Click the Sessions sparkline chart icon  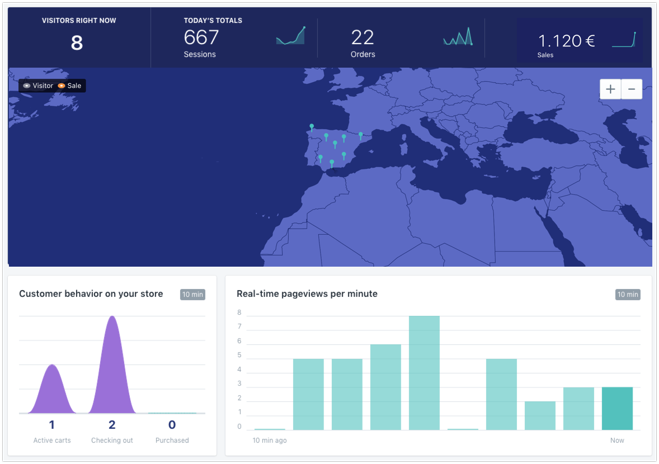tap(290, 38)
